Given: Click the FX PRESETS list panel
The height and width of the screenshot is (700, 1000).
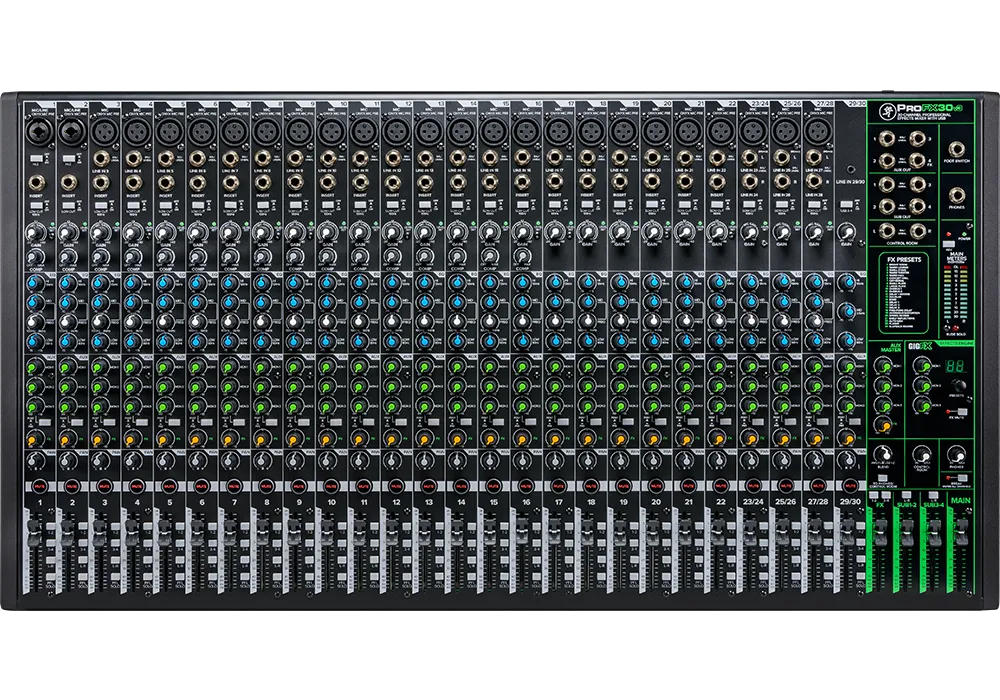Looking at the screenshot, I should [x=905, y=293].
